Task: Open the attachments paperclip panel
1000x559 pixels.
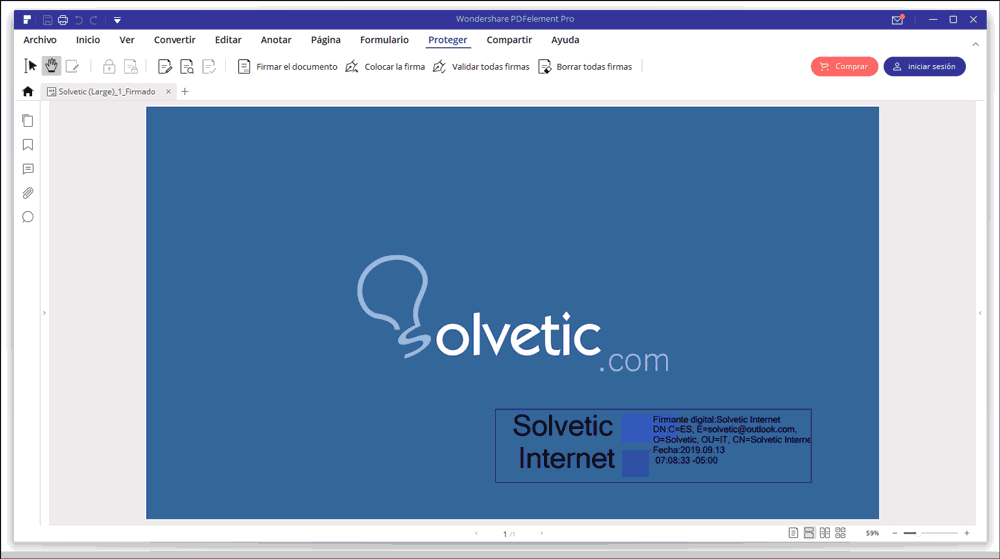Action: pos(27,193)
